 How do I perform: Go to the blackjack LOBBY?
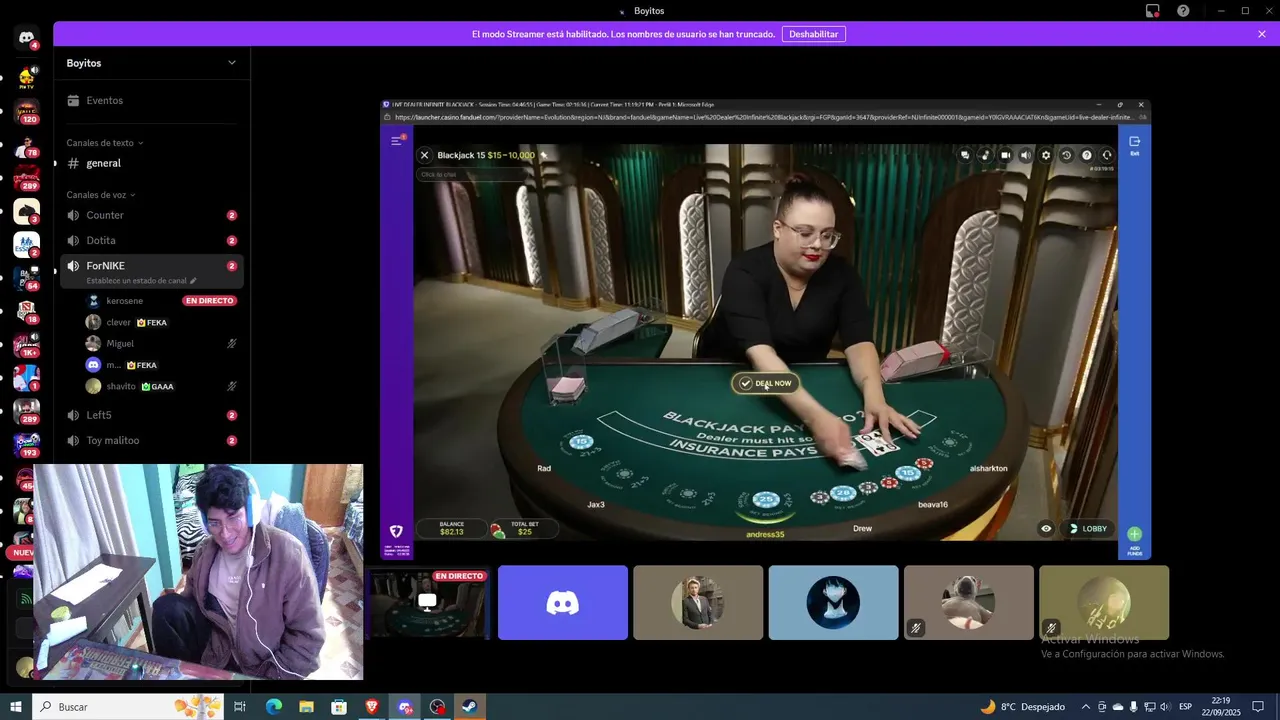1088,529
